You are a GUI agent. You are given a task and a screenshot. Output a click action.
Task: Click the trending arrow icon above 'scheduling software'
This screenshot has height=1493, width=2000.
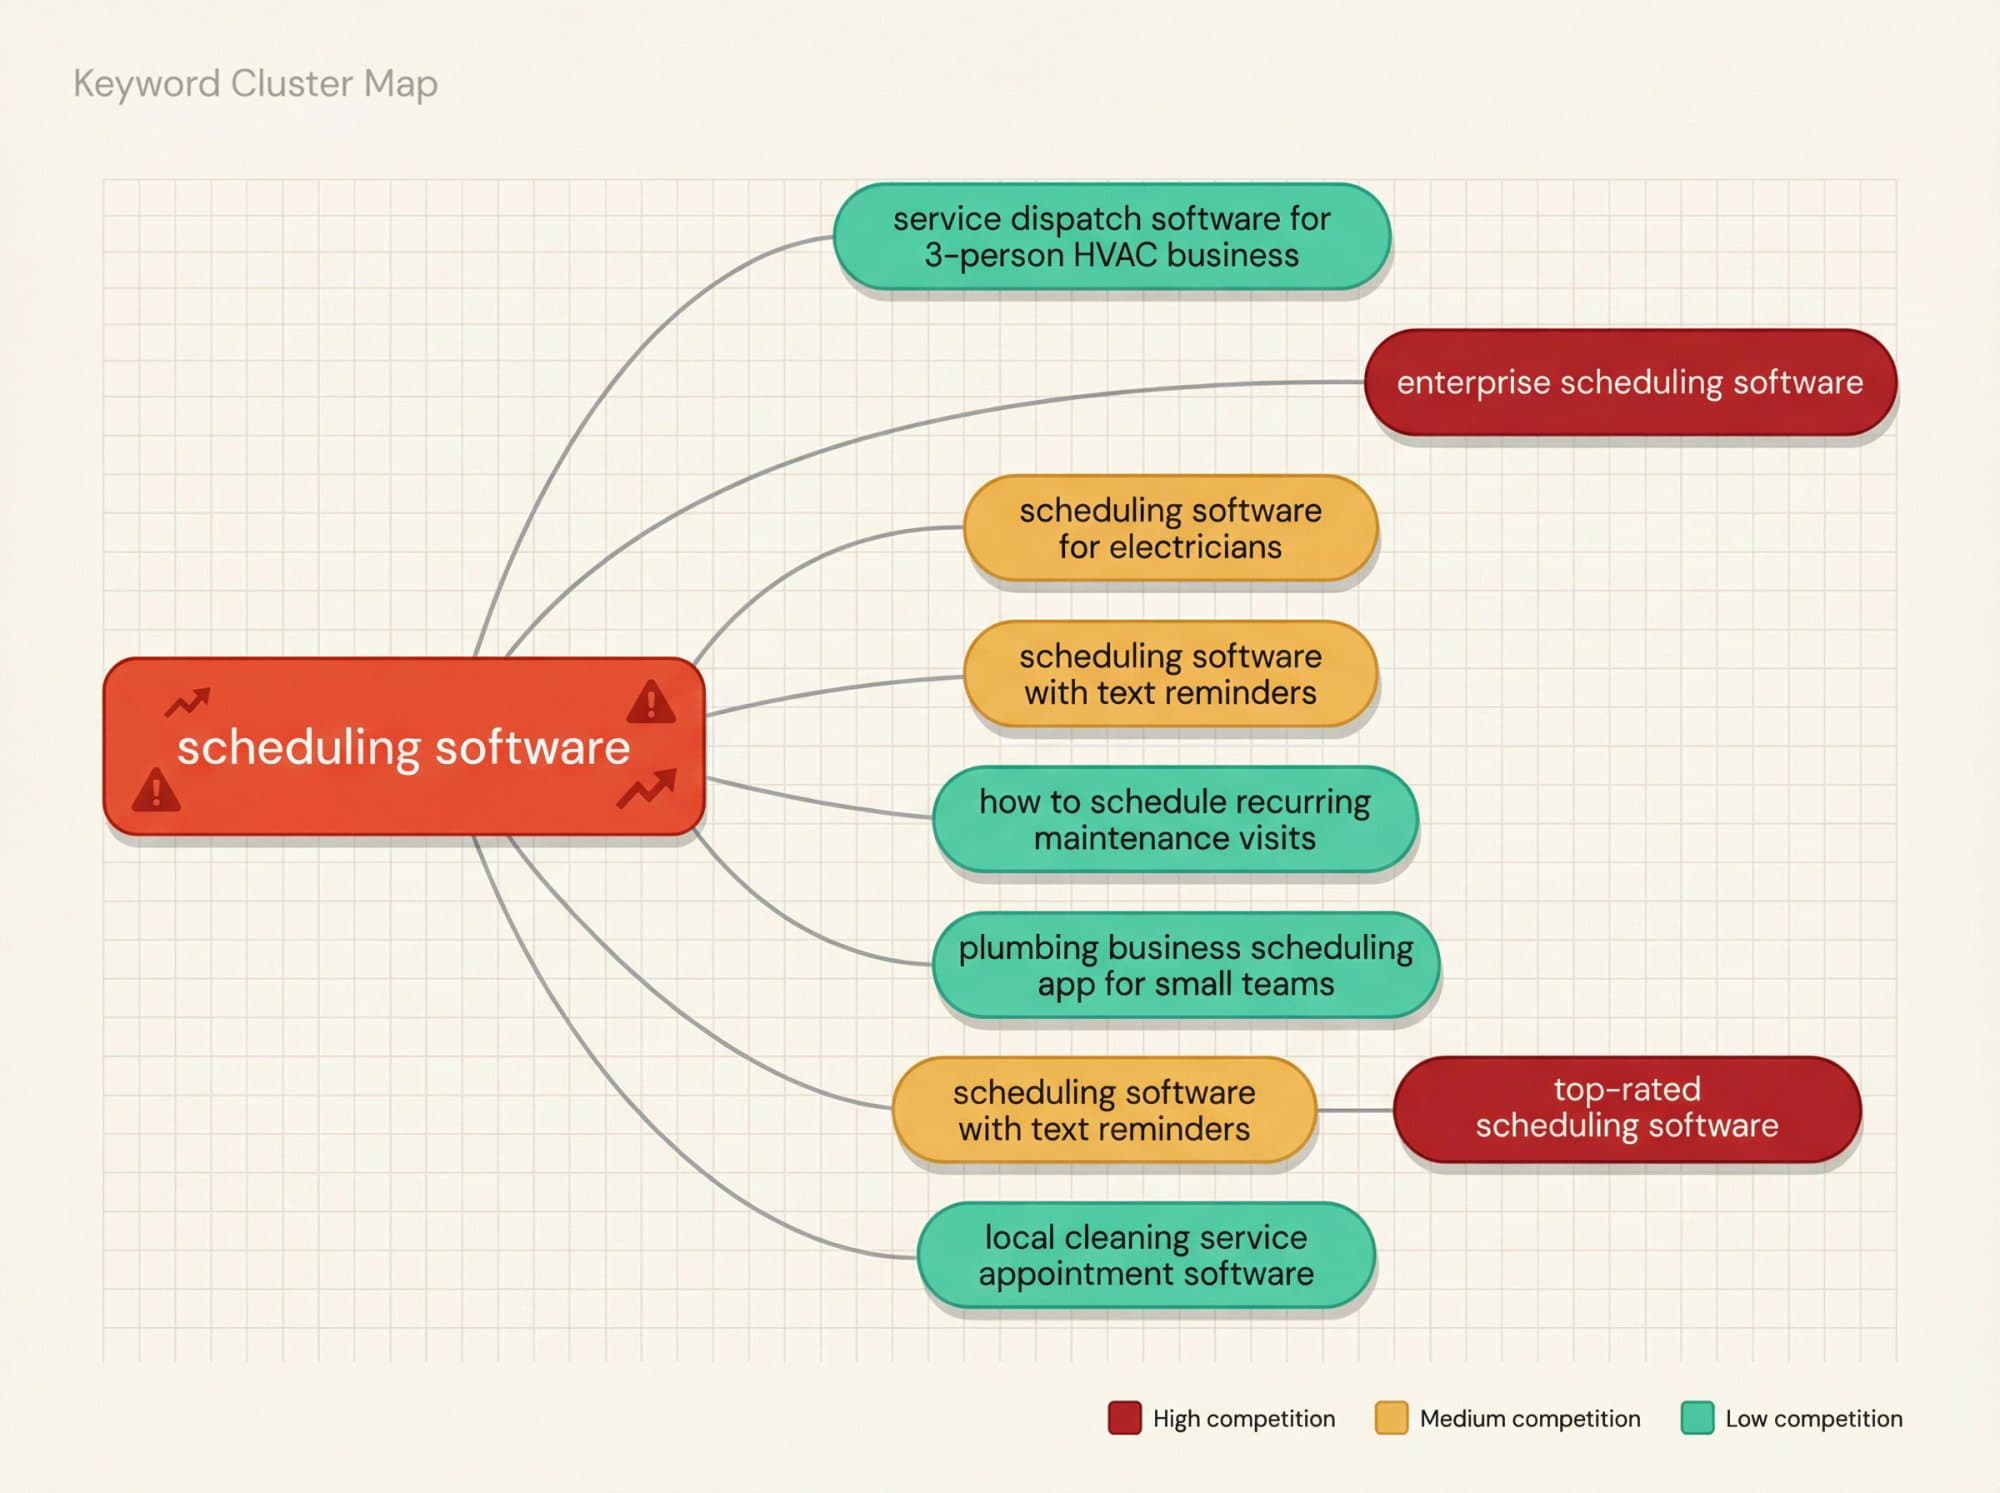(188, 702)
